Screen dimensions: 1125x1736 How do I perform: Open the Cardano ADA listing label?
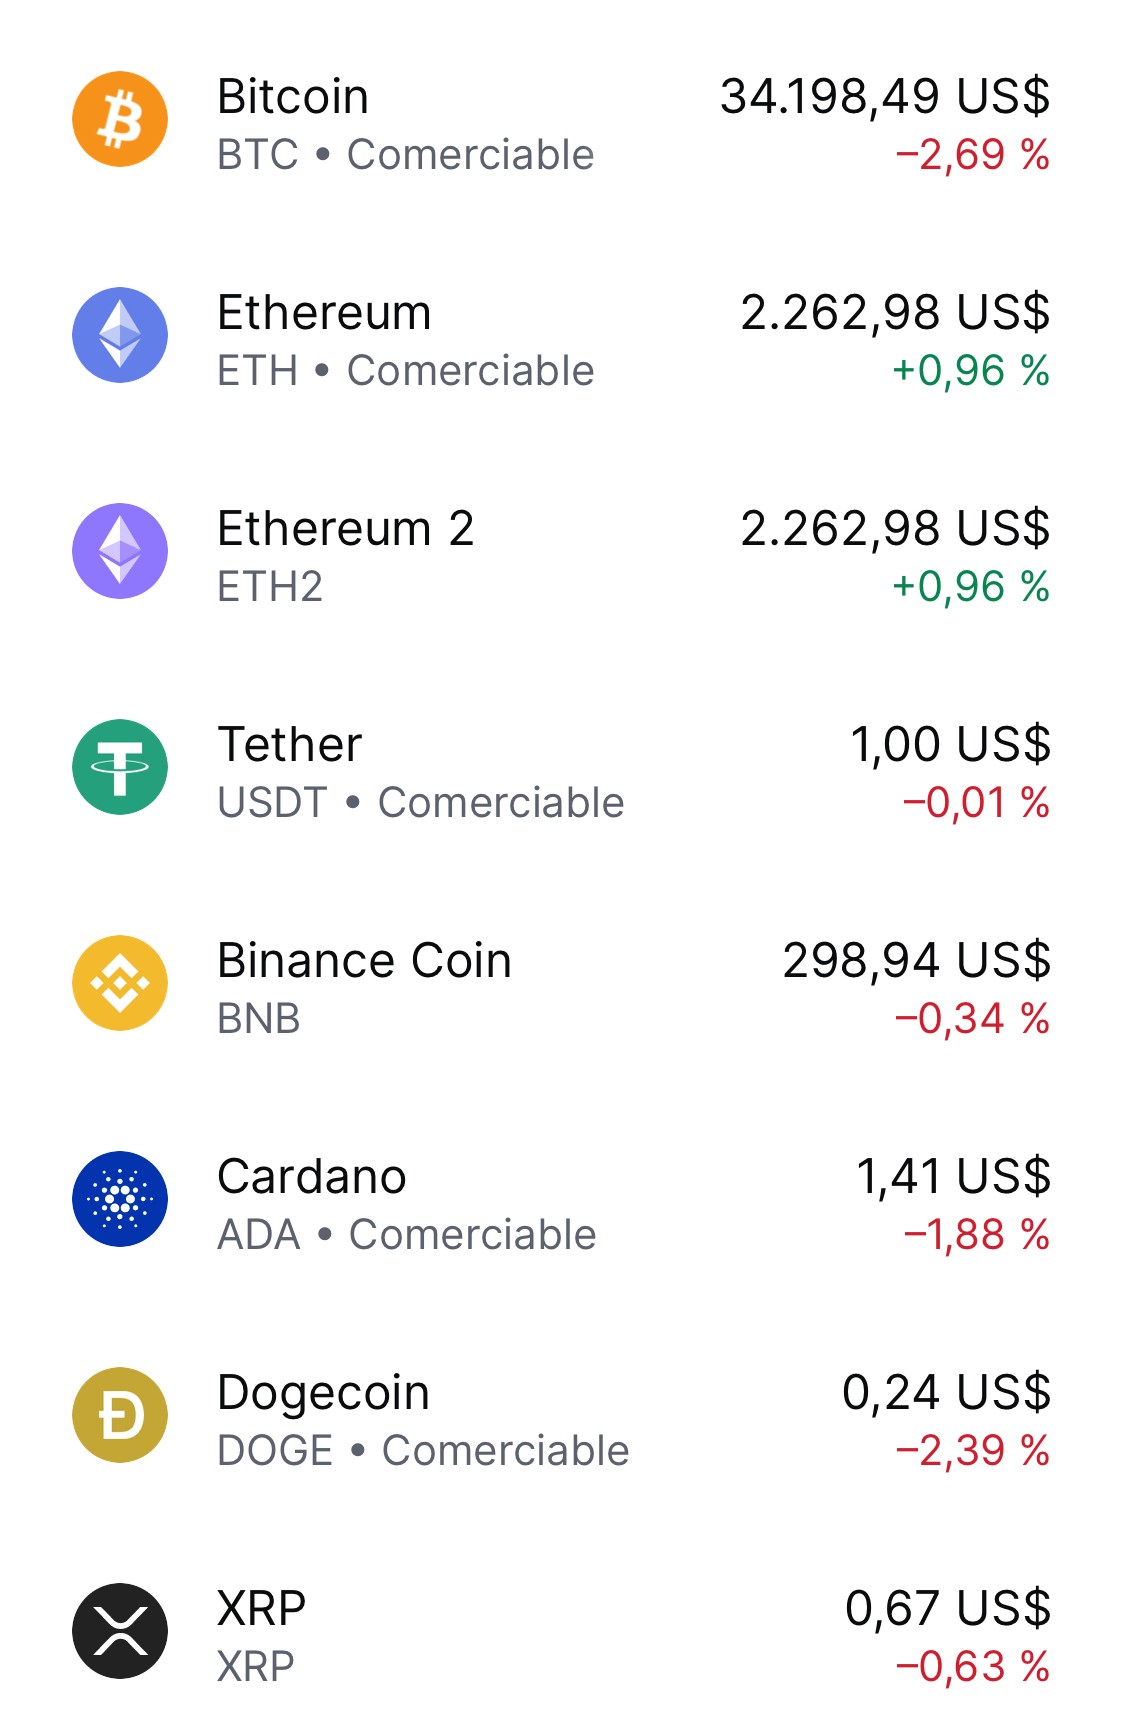pos(407,1235)
